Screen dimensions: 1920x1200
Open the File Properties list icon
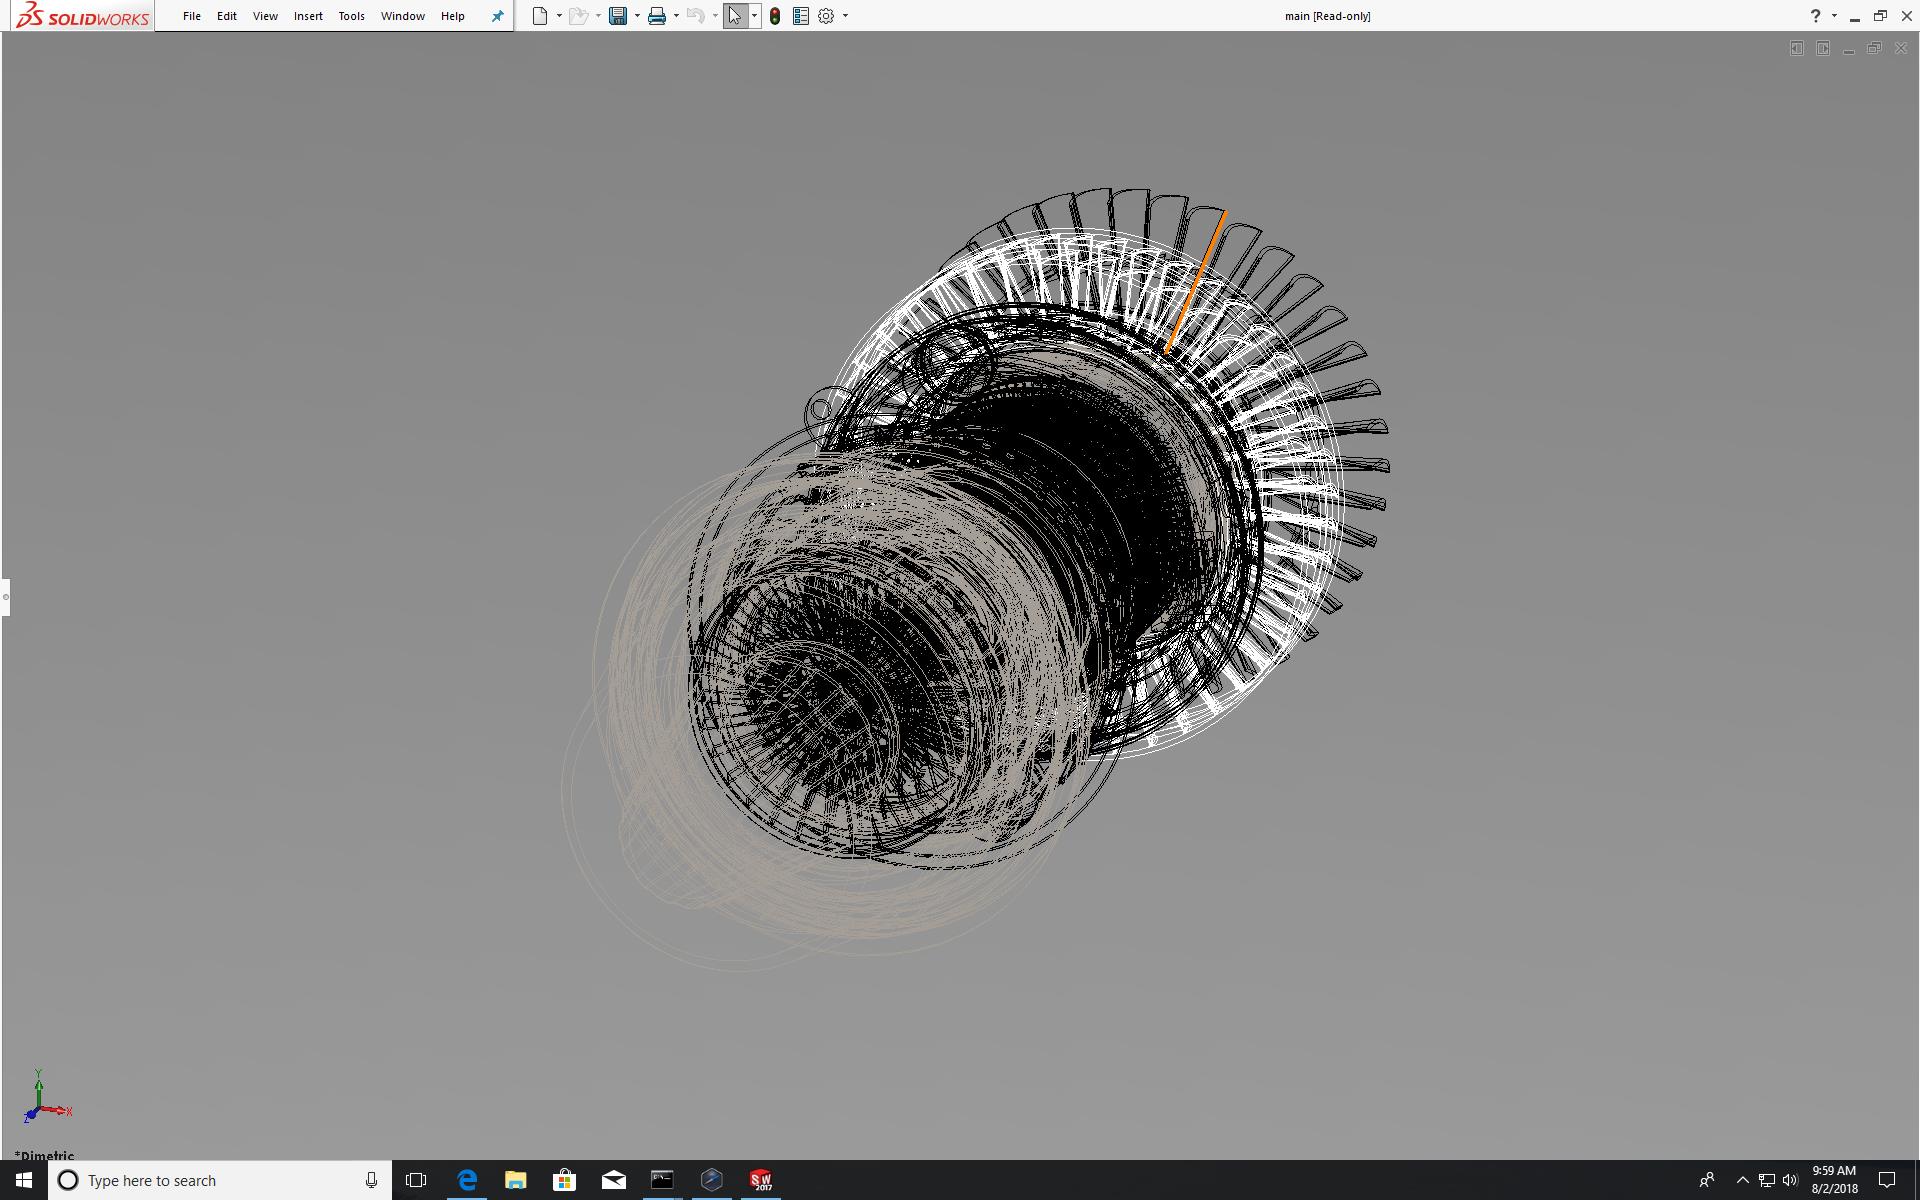pos(800,16)
